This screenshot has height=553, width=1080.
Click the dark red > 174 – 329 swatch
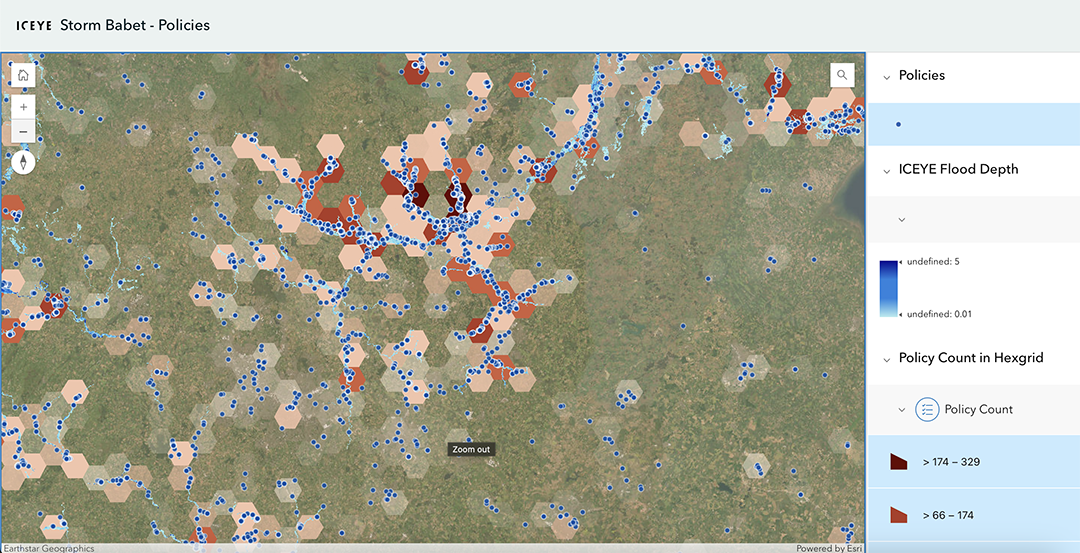tap(898, 462)
